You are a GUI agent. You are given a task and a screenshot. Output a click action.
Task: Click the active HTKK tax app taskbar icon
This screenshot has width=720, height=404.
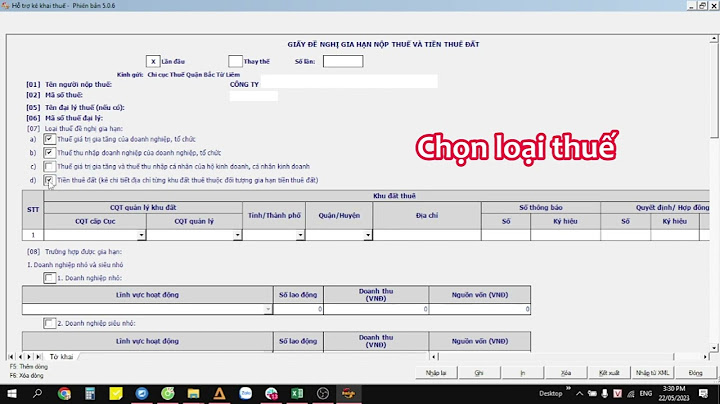(x=349, y=393)
